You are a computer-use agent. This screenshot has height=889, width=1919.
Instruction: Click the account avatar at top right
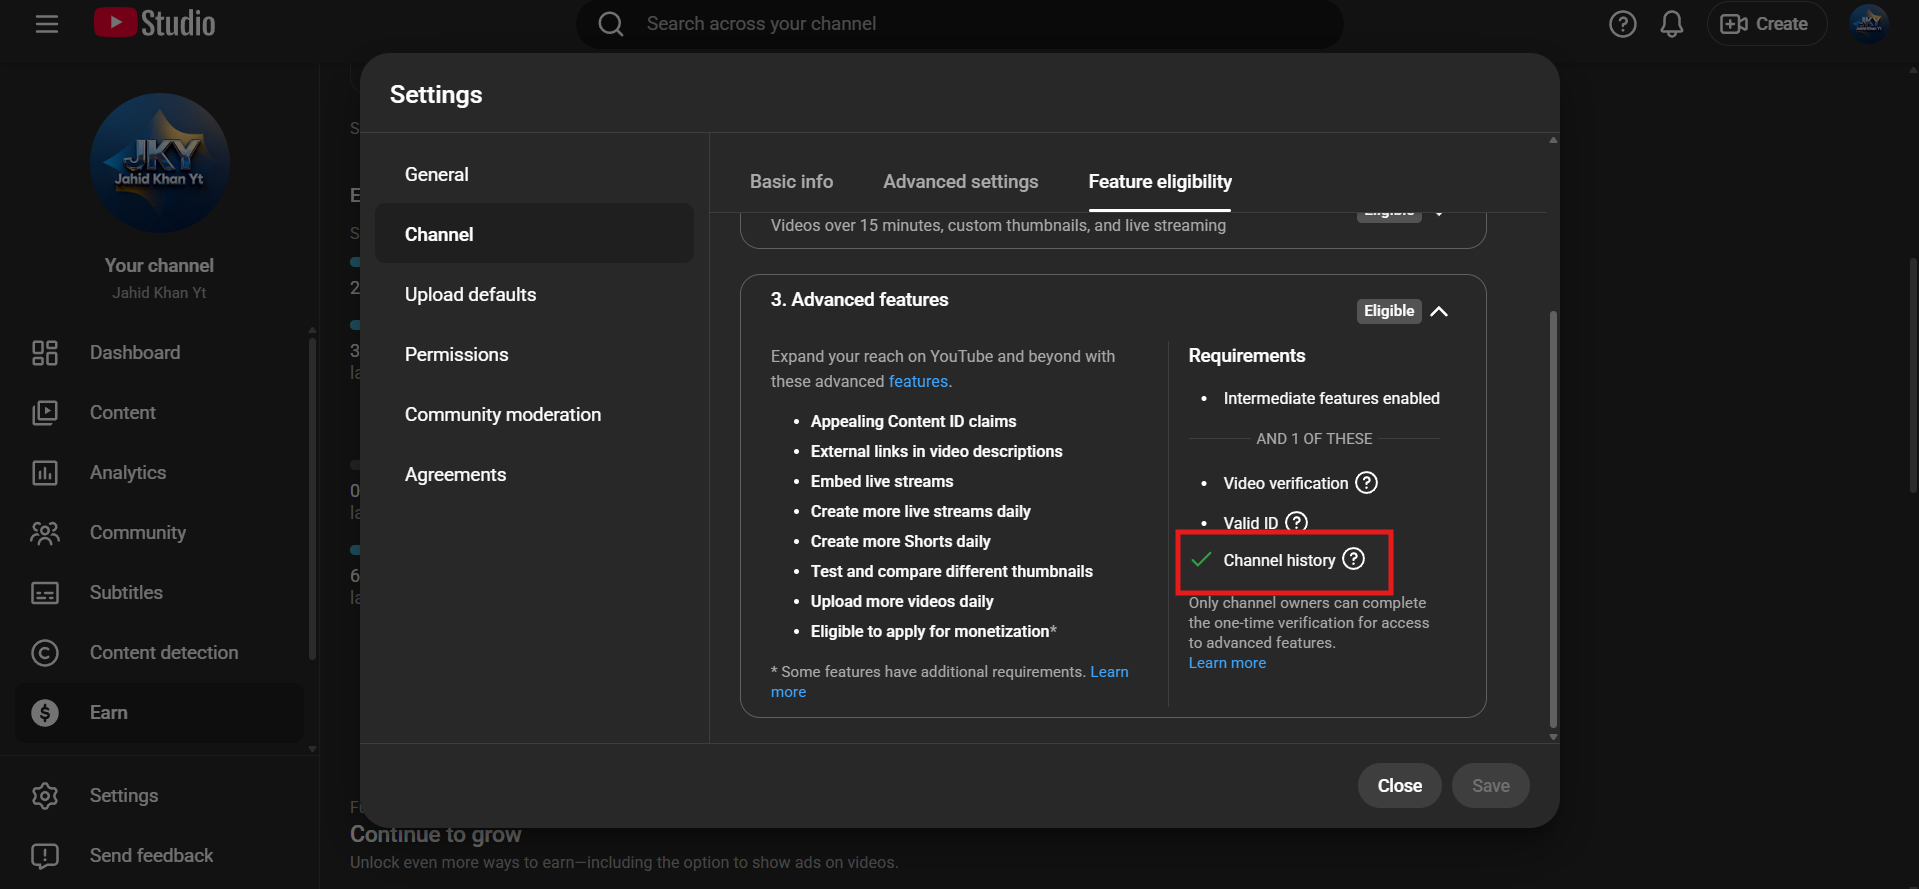[x=1867, y=24]
